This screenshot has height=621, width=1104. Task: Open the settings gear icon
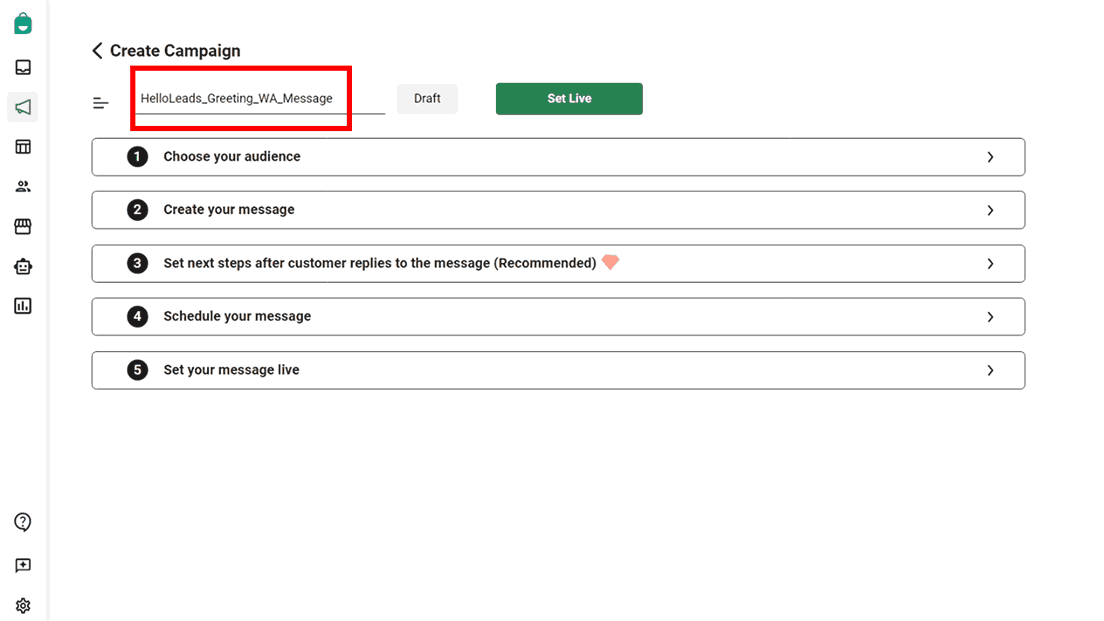[x=23, y=606]
